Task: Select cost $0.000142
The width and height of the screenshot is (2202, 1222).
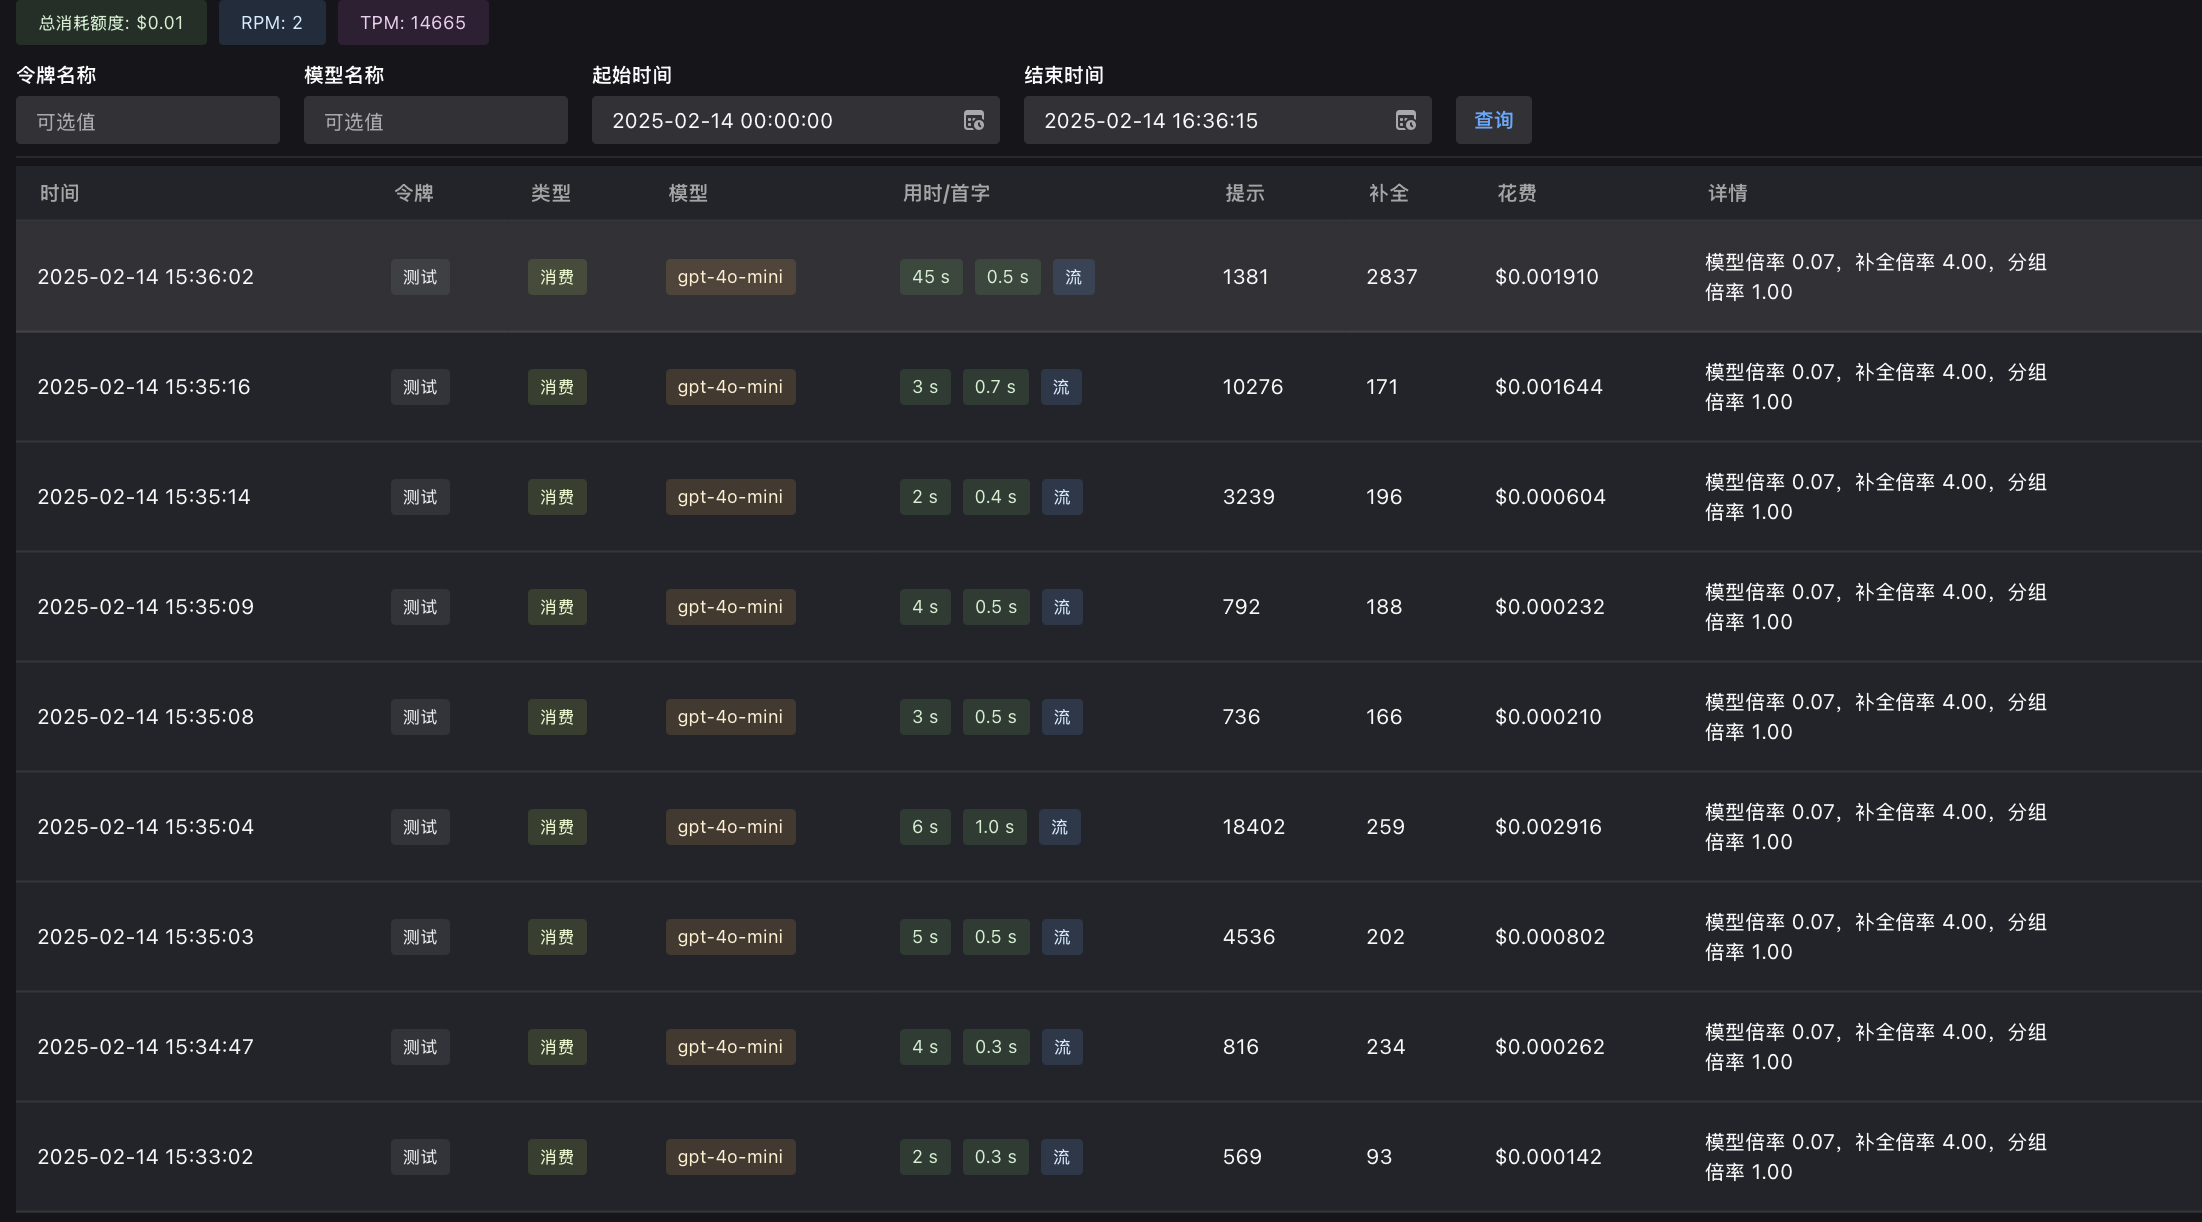Action: pyautogui.click(x=1548, y=1157)
